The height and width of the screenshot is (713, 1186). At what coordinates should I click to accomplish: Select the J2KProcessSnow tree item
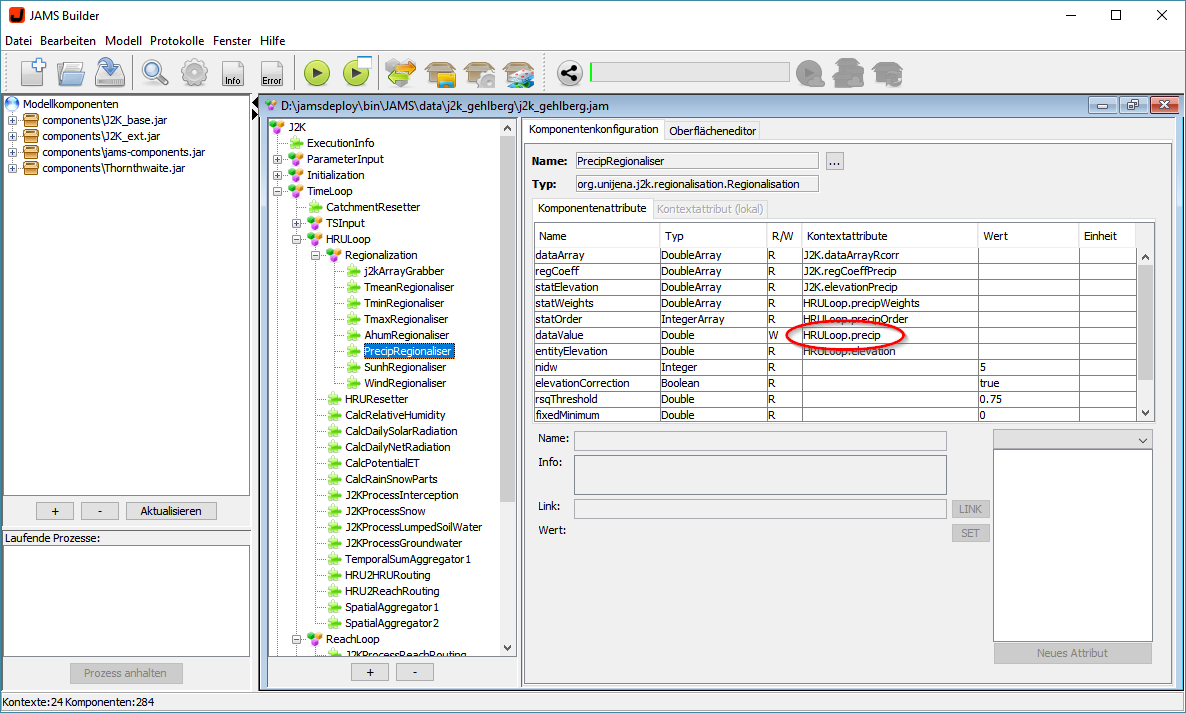(x=385, y=511)
